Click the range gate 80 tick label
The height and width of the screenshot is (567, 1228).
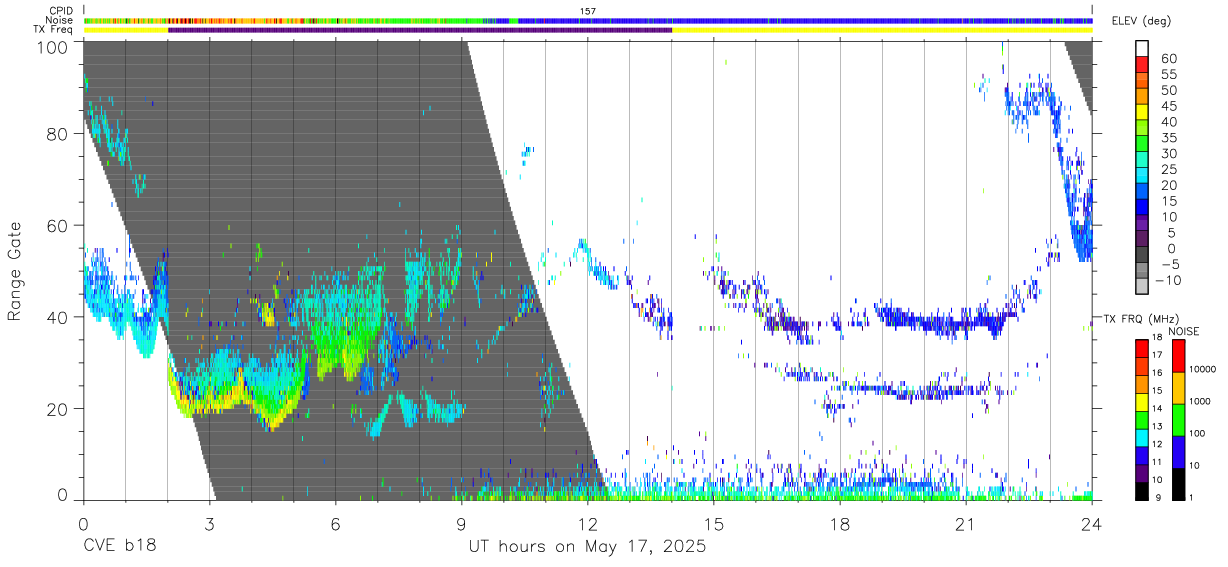point(59,134)
